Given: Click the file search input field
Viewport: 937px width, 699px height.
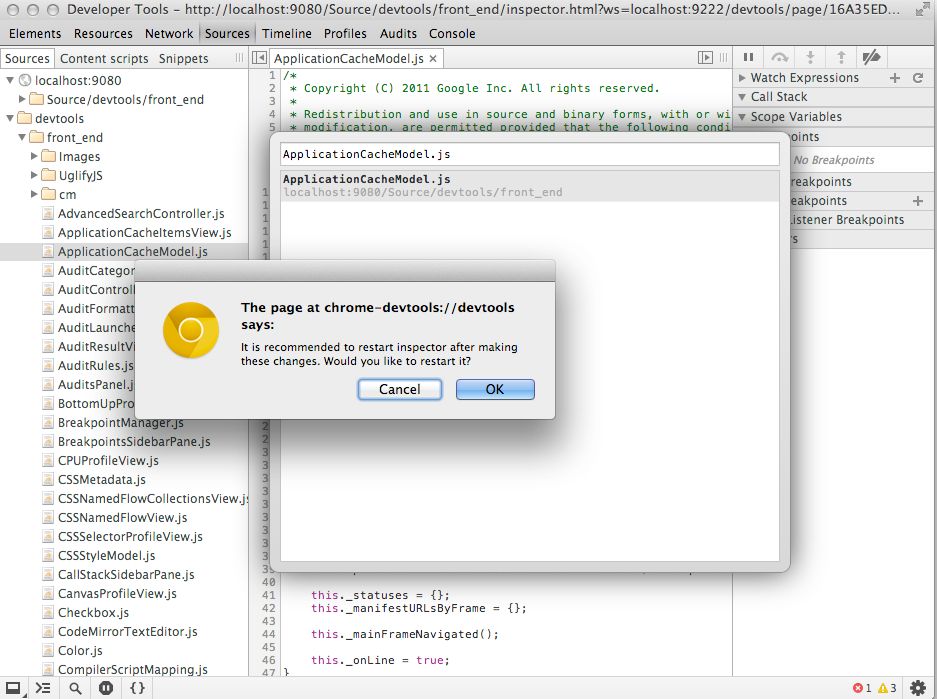Looking at the screenshot, I should (529, 154).
